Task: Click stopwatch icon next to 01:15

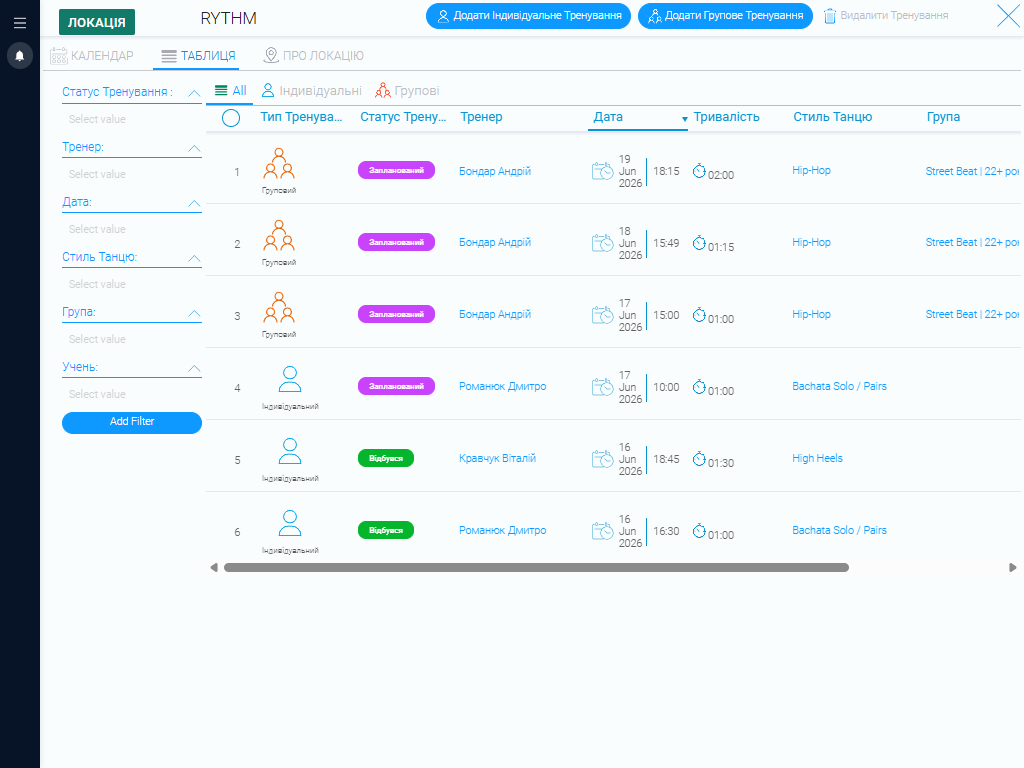Action: 699,243
